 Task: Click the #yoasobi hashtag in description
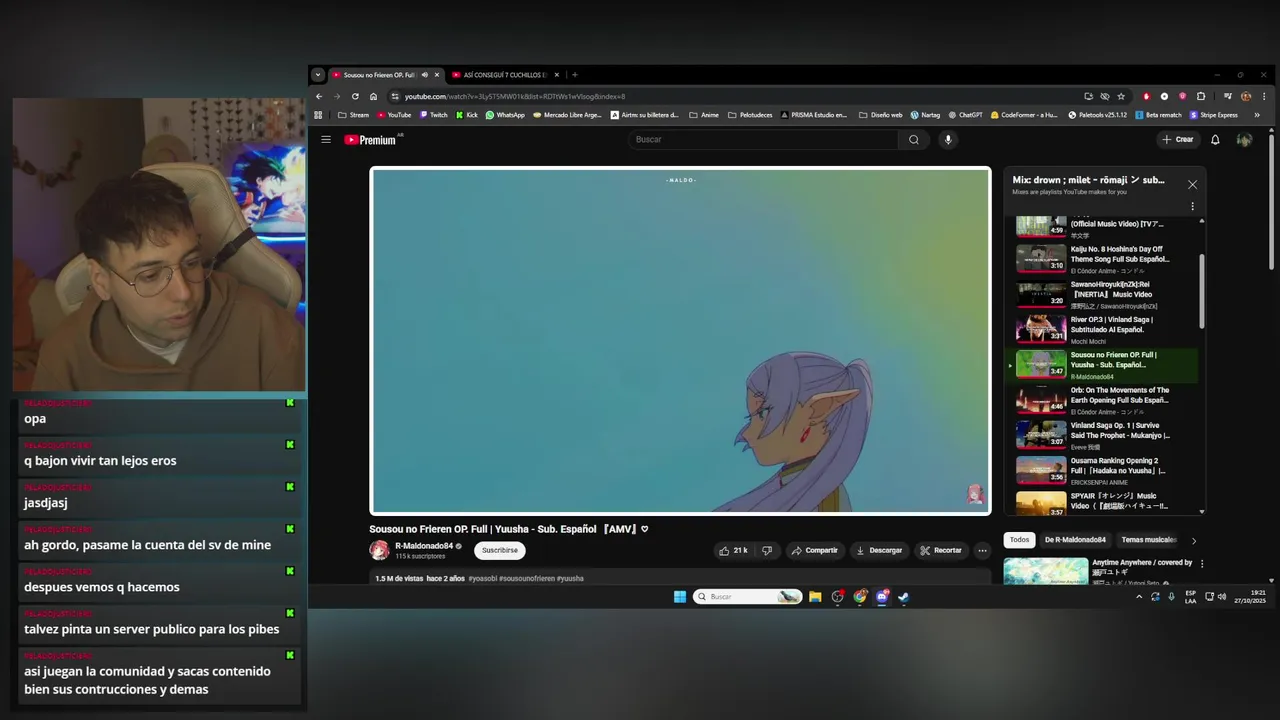[483, 579]
